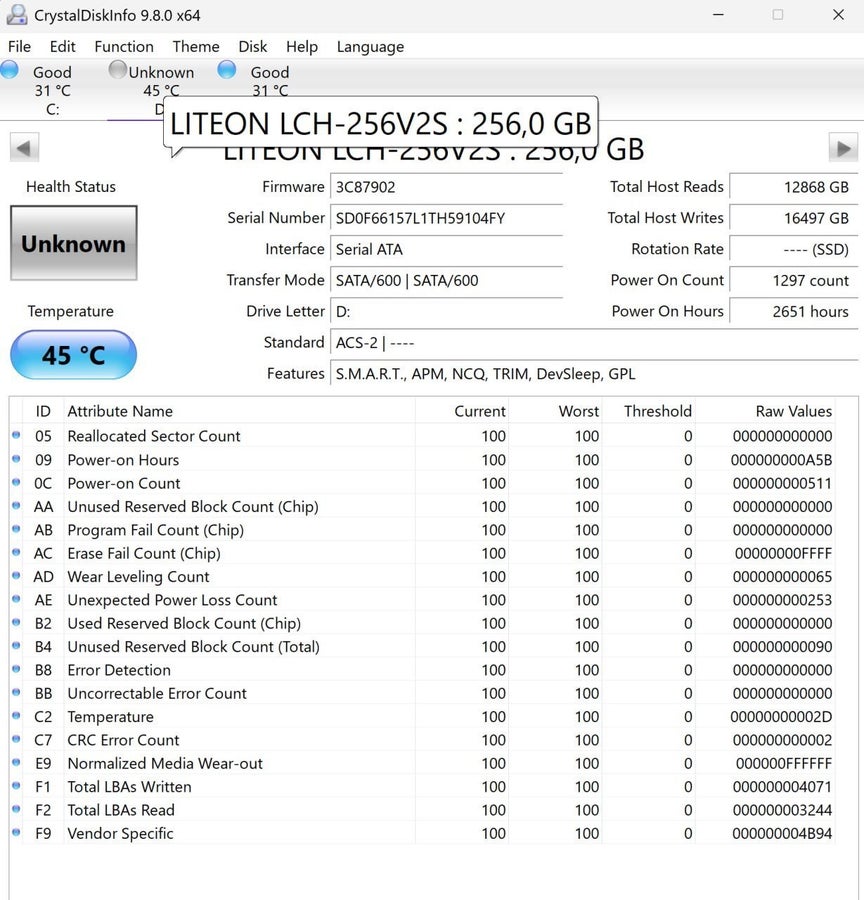Select Erase Fail Count (Chip) row
This screenshot has height=900, width=864.
point(422,553)
